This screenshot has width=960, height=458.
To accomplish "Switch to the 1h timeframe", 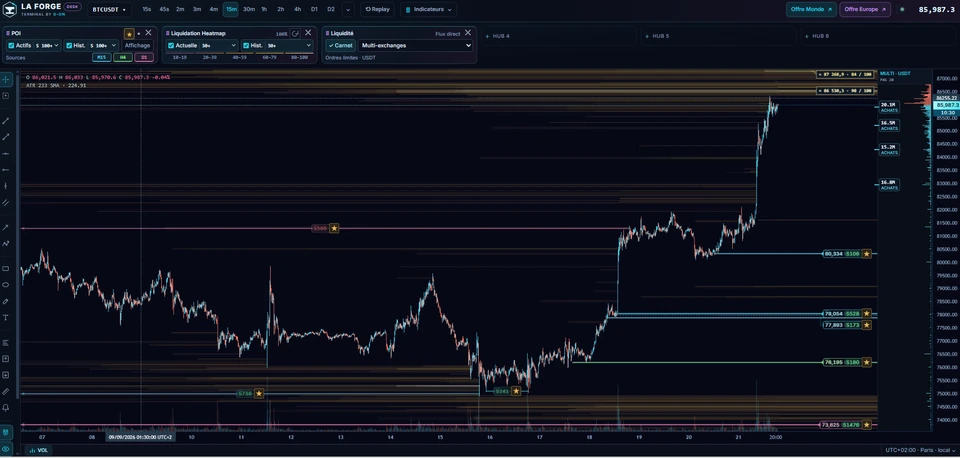I will [x=264, y=9].
